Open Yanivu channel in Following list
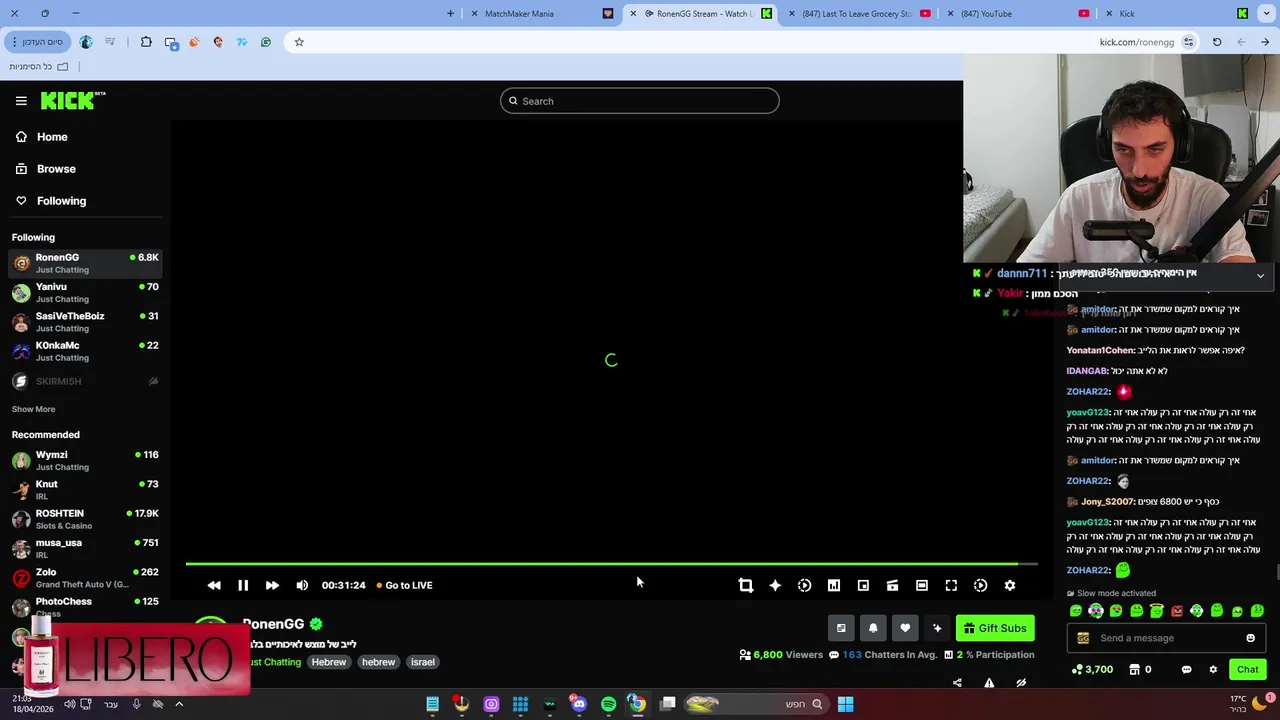The width and height of the screenshot is (1280, 720). click(x=84, y=292)
